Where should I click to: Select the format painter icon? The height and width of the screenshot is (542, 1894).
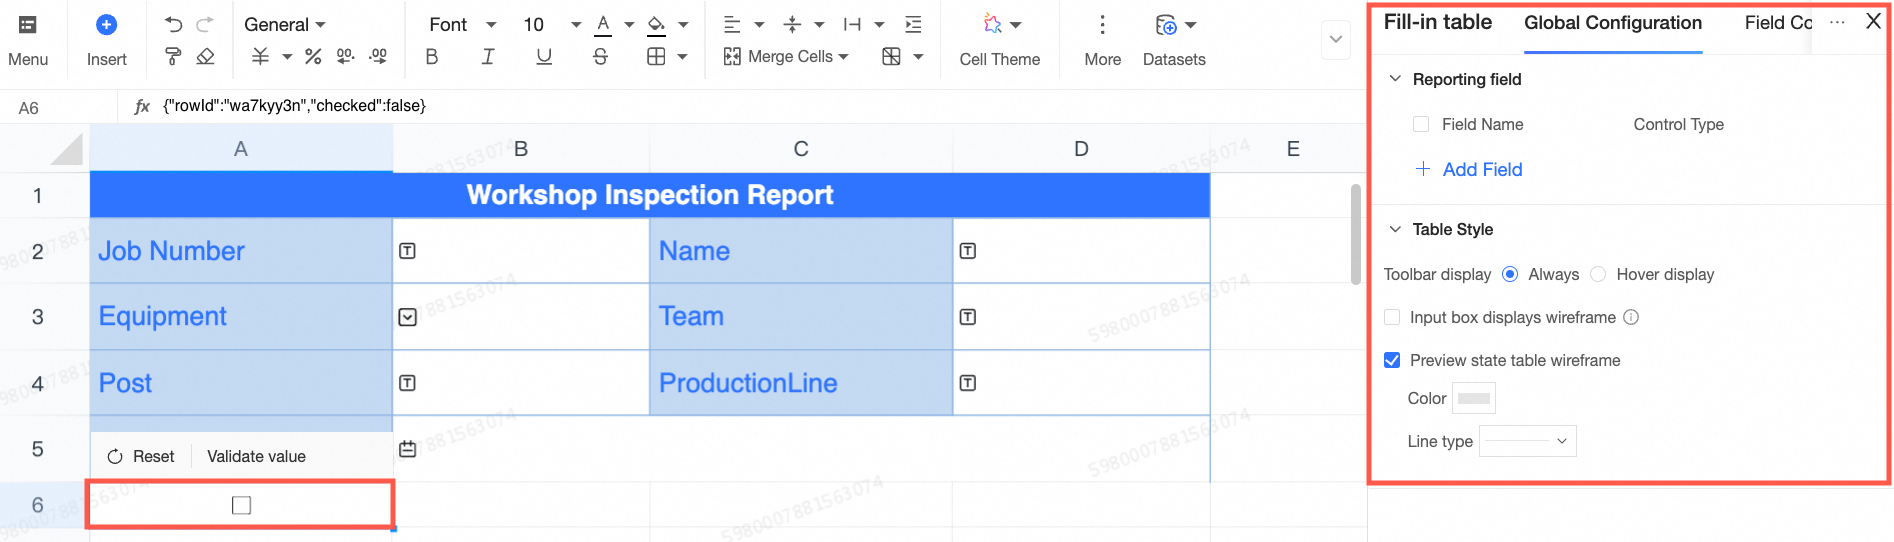pos(173,57)
